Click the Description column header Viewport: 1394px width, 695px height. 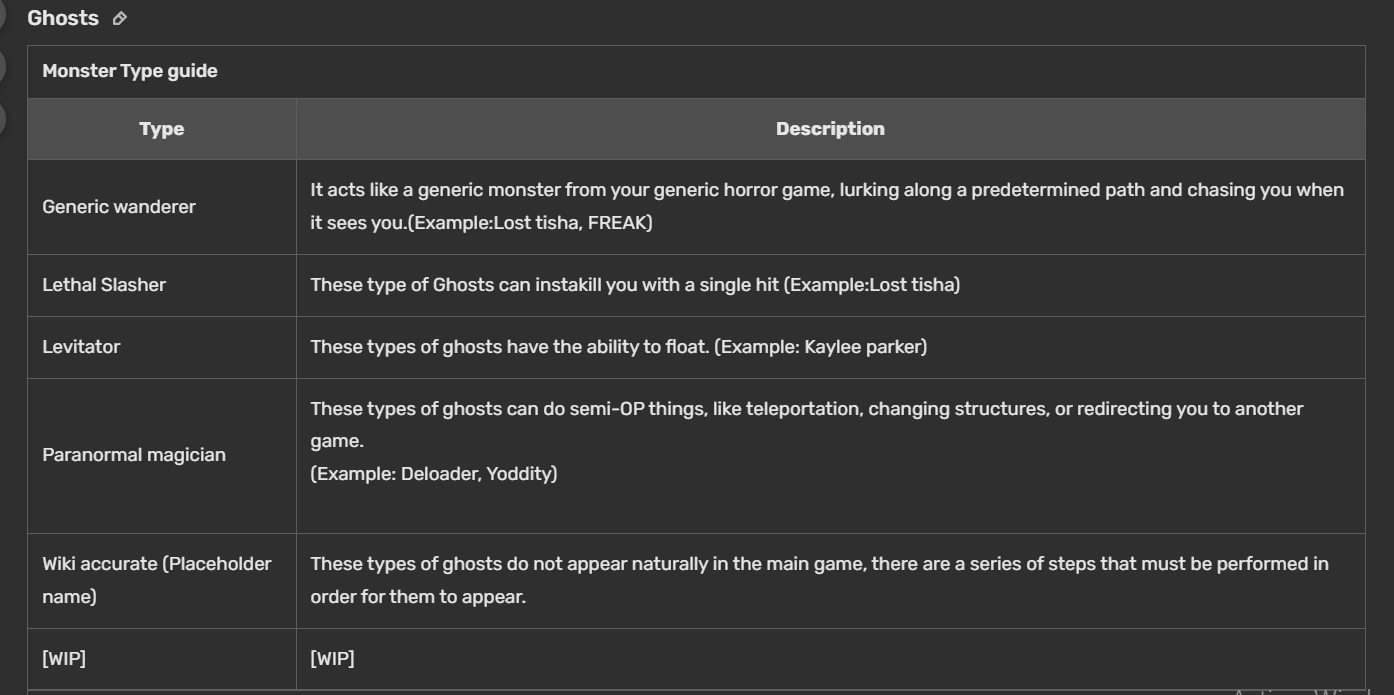point(830,129)
